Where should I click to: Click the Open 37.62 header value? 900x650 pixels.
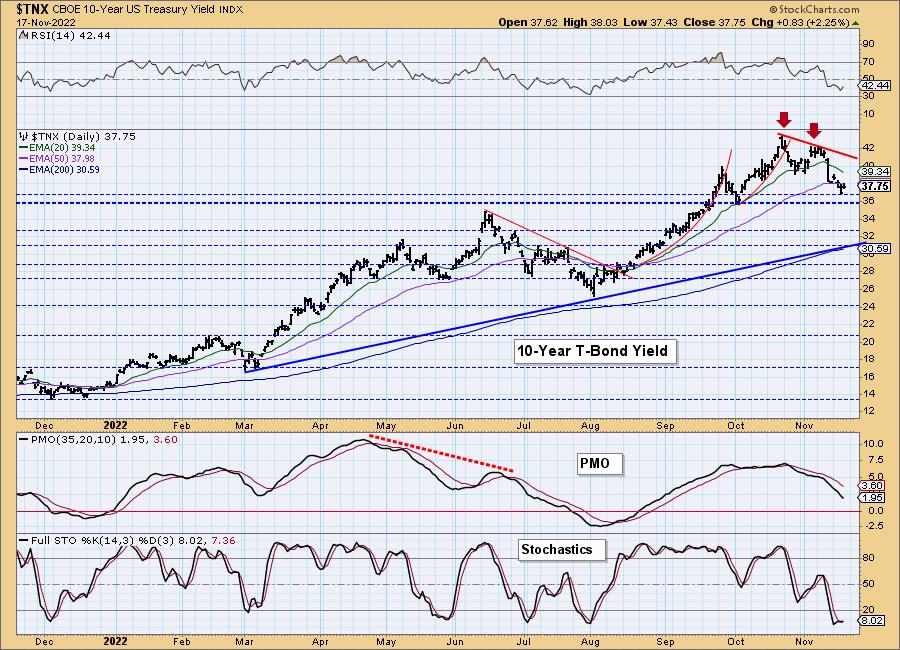tap(528, 22)
